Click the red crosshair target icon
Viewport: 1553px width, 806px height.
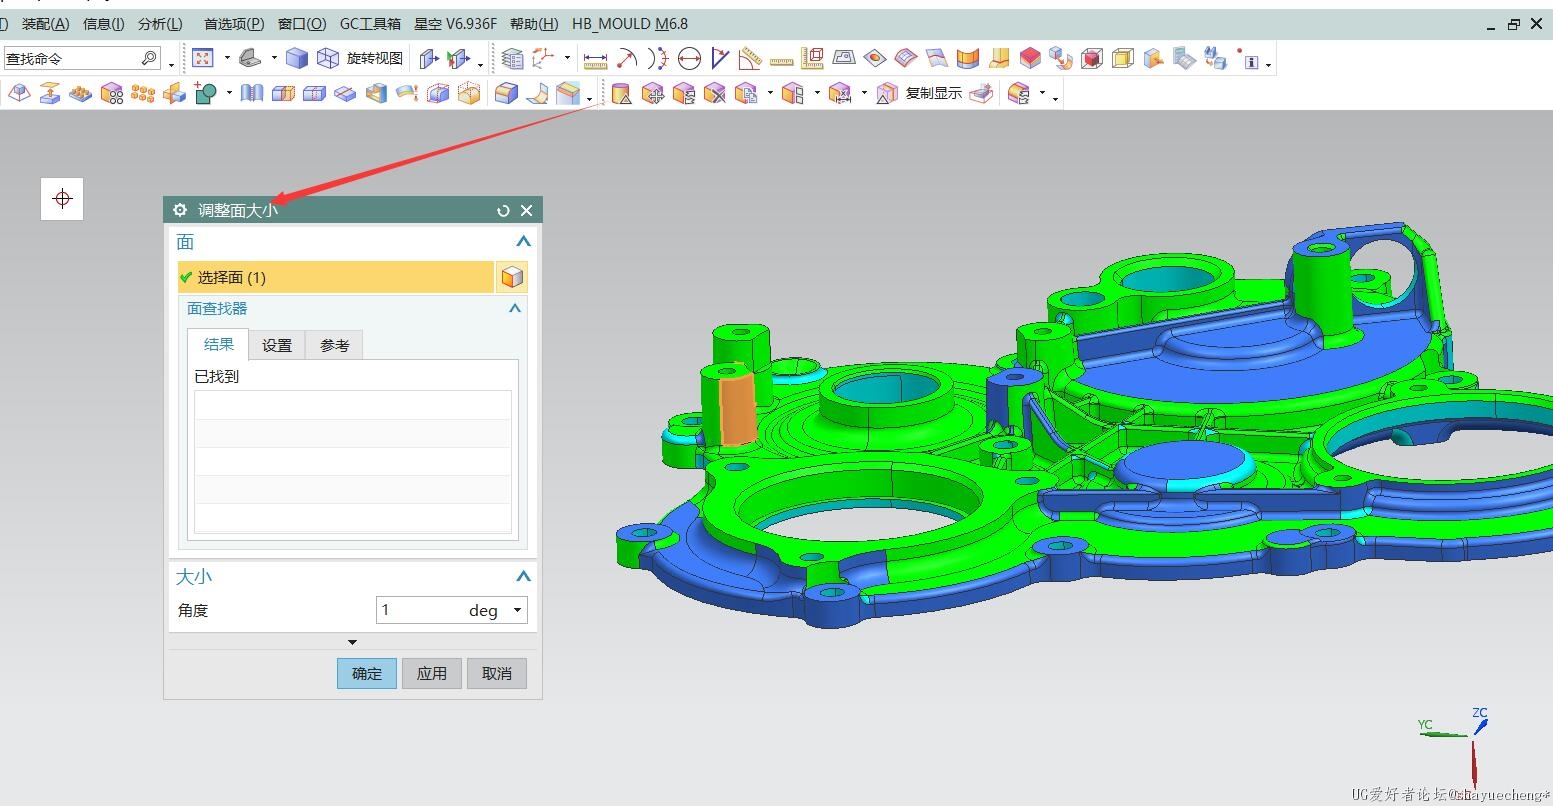tap(62, 198)
